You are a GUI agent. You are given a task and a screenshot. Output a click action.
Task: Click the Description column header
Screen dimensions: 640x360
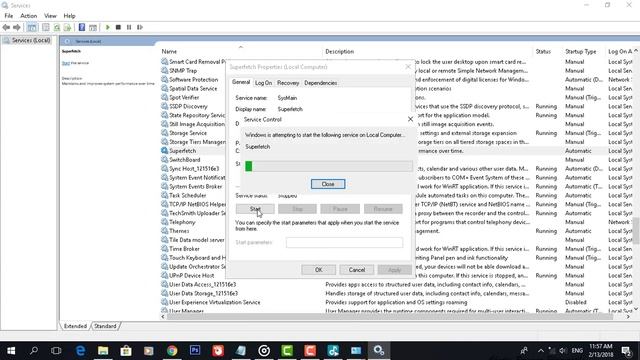click(339, 51)
